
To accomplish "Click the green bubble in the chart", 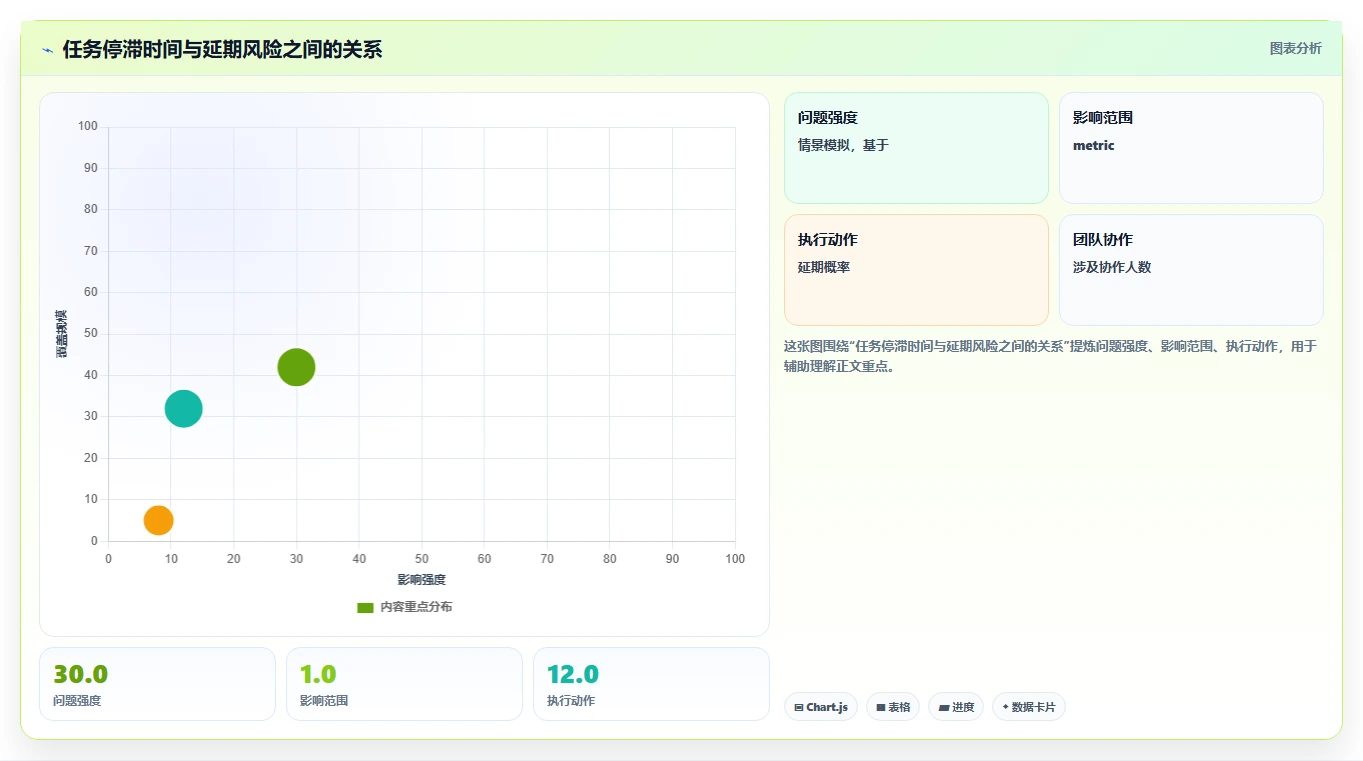I will coord(296,367).
